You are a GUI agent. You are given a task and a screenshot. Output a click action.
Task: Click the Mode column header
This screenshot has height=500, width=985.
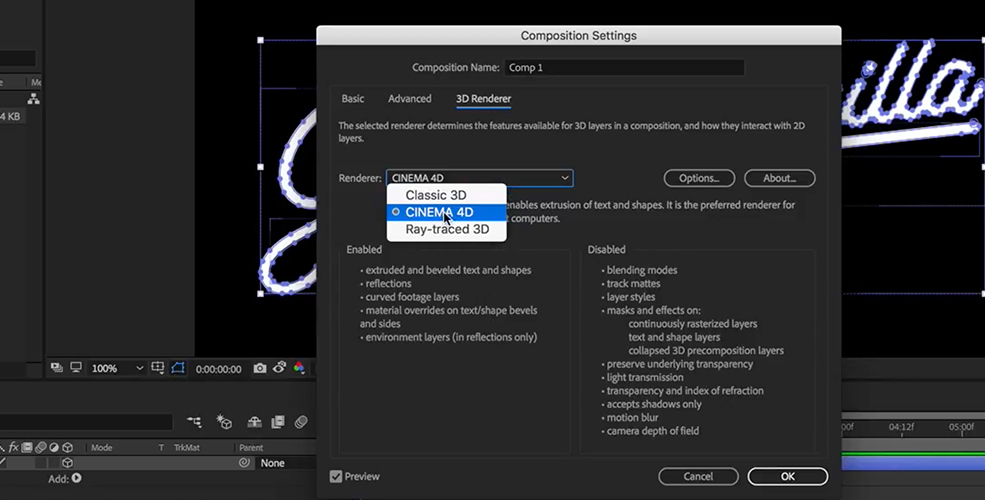[101, 447]
